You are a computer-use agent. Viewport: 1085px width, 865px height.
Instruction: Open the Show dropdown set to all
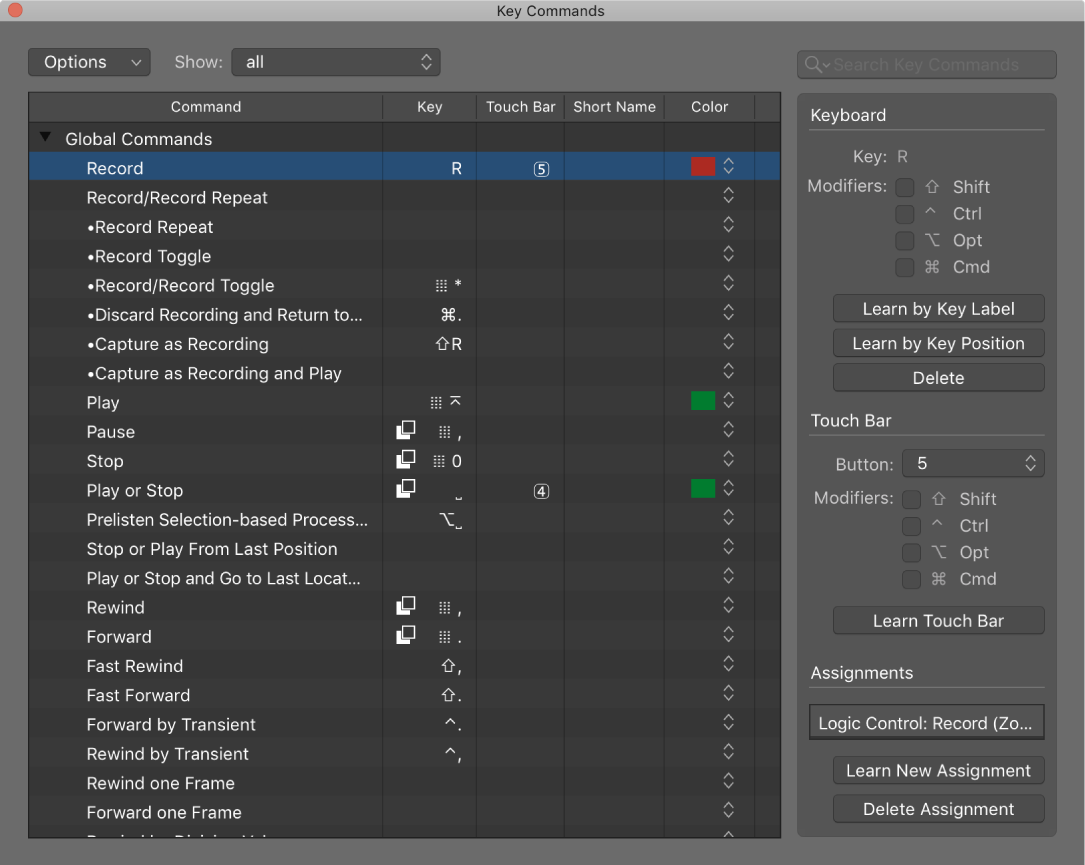336,61
